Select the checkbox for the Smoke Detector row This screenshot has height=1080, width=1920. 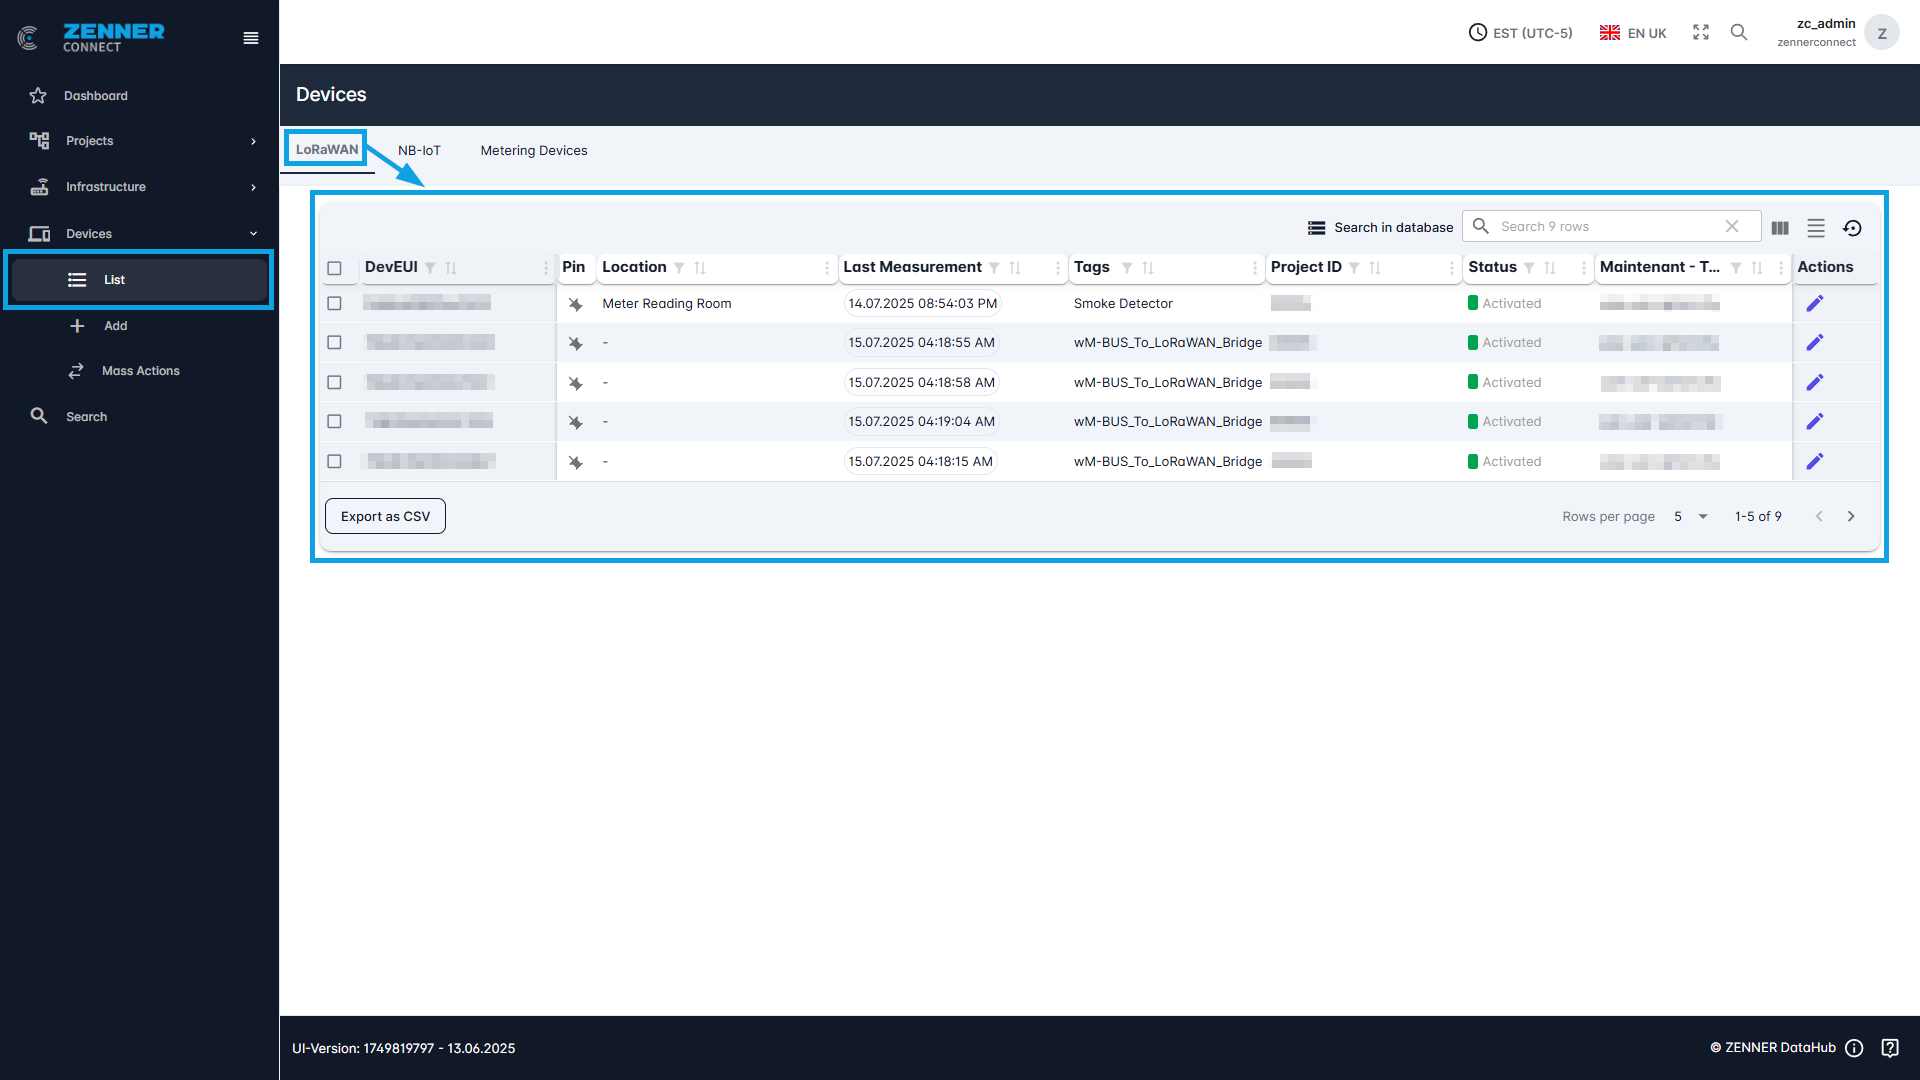[x=335, y=303]
